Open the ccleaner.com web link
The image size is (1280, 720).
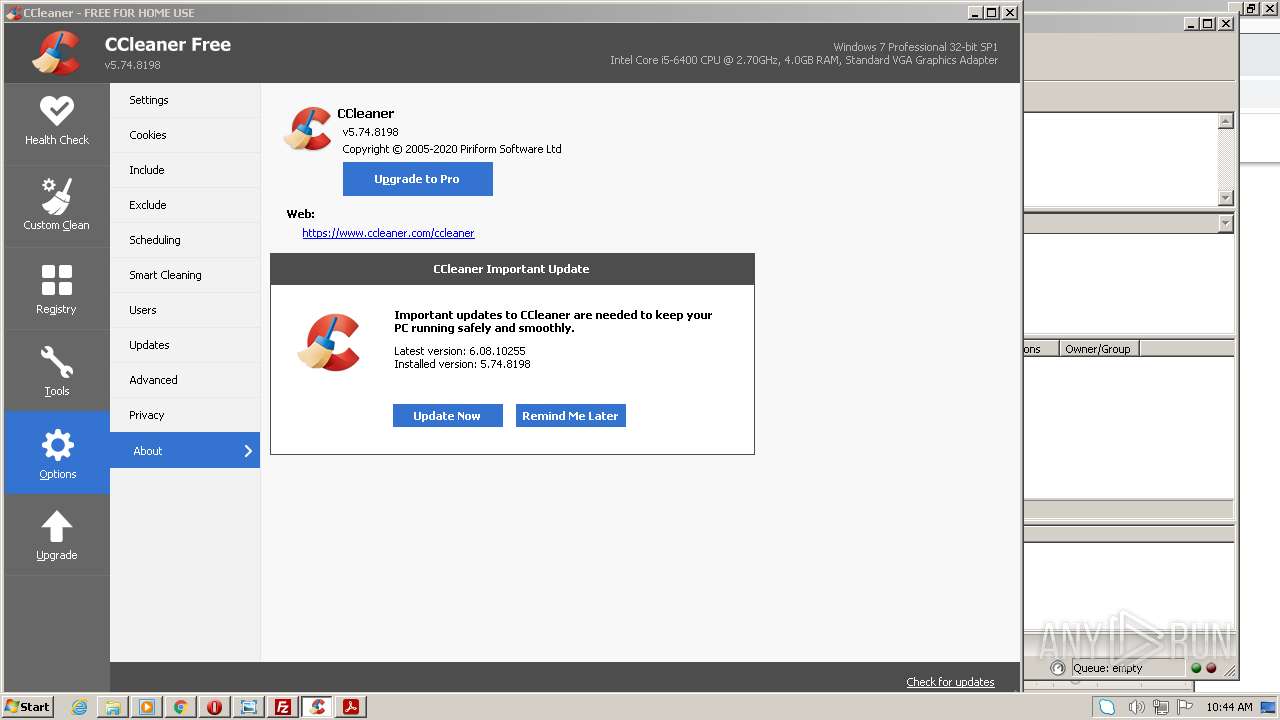(388, 233)
